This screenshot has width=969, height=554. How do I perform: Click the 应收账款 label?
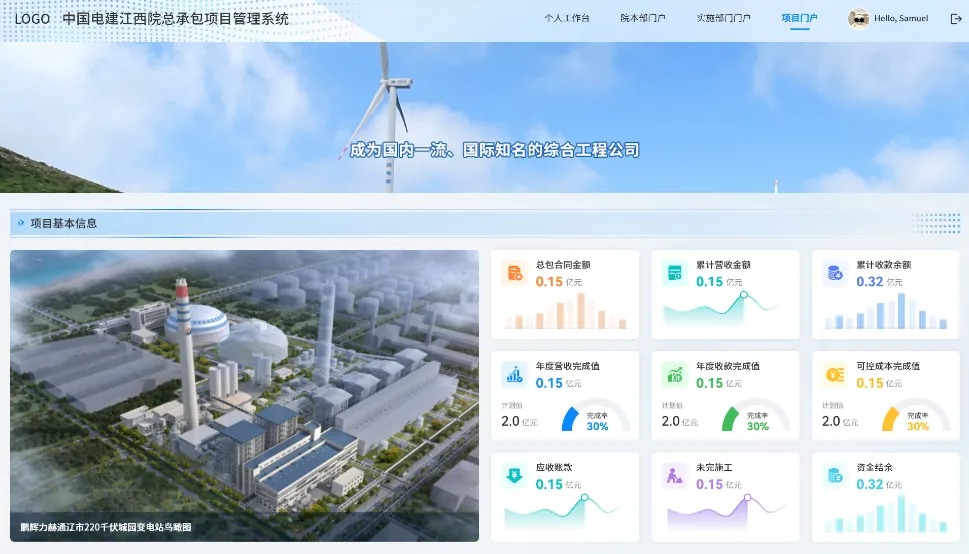coord(554,467)
